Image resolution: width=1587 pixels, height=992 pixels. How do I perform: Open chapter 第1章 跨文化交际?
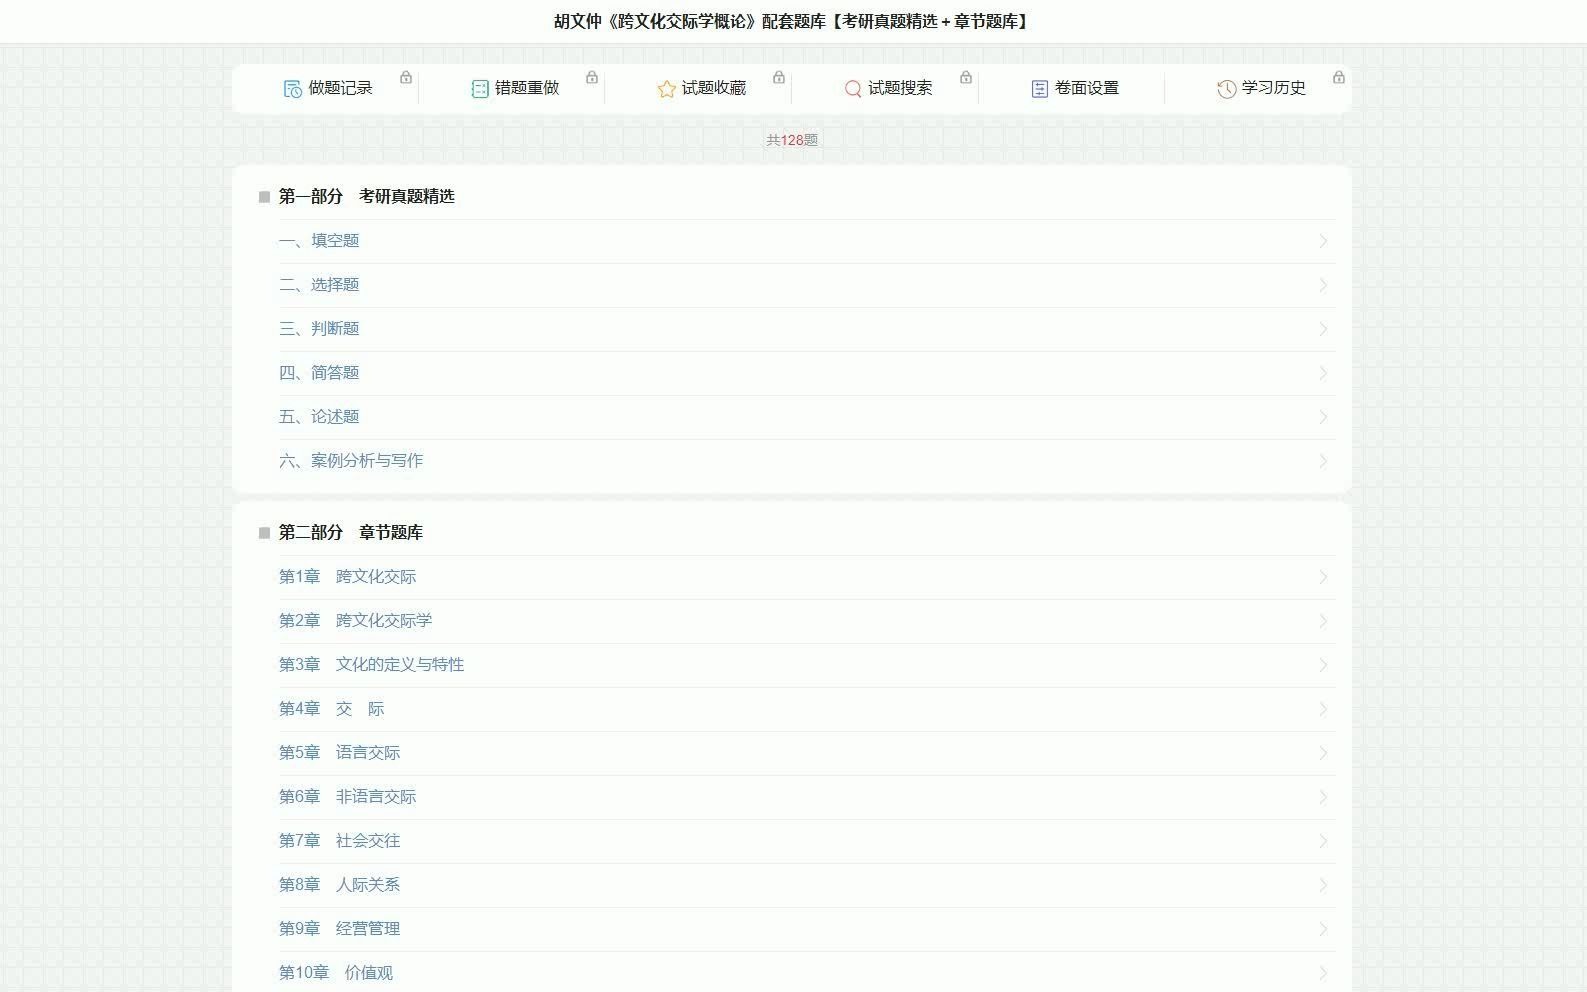point(347,577)
